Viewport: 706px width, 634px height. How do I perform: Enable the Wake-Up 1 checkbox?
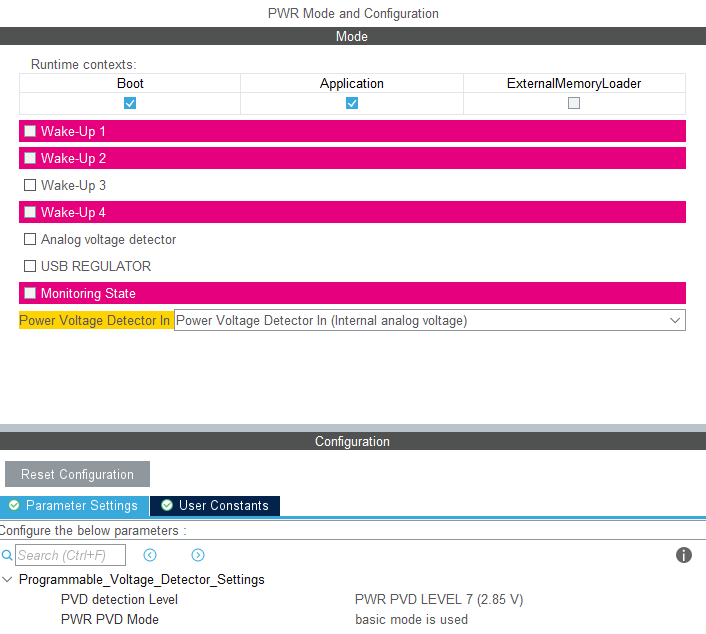[x=30, y=131]
